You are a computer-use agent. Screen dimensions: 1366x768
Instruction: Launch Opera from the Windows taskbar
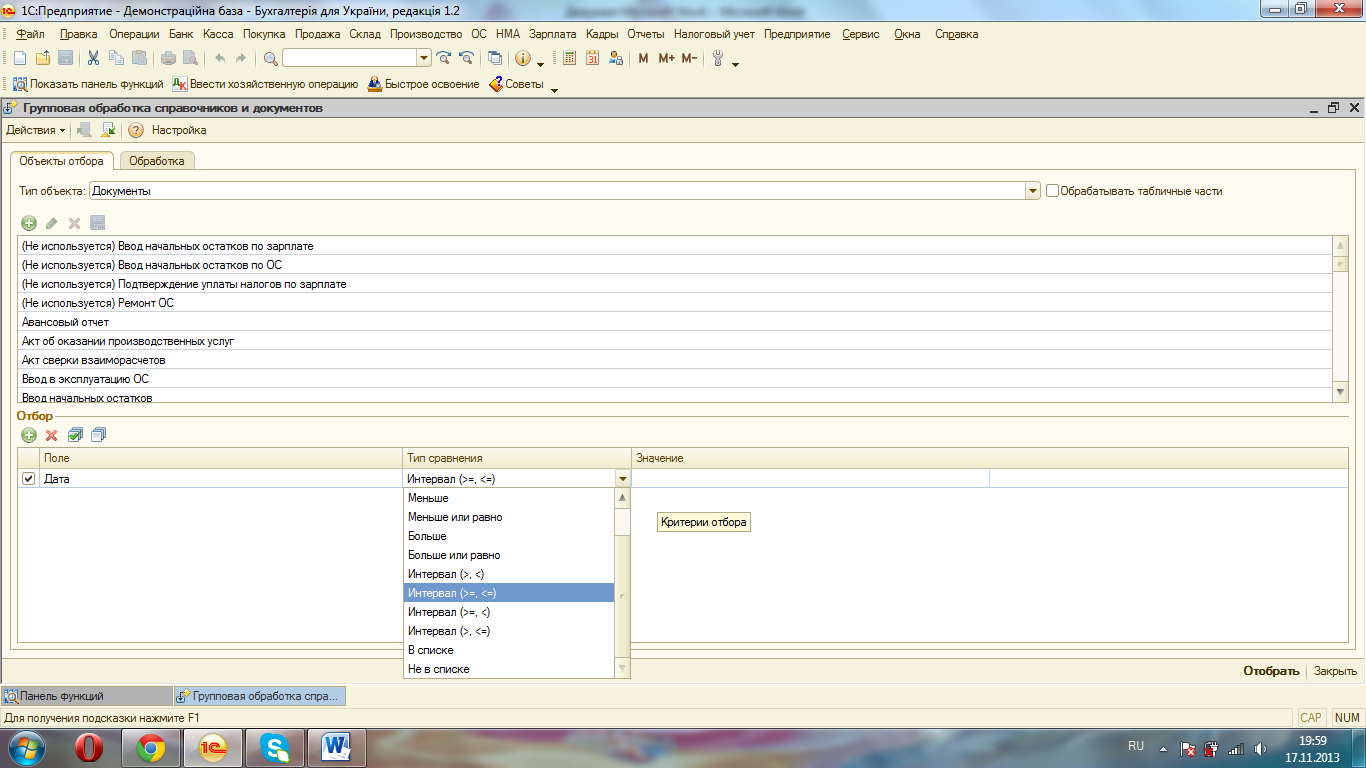(90, 748)
